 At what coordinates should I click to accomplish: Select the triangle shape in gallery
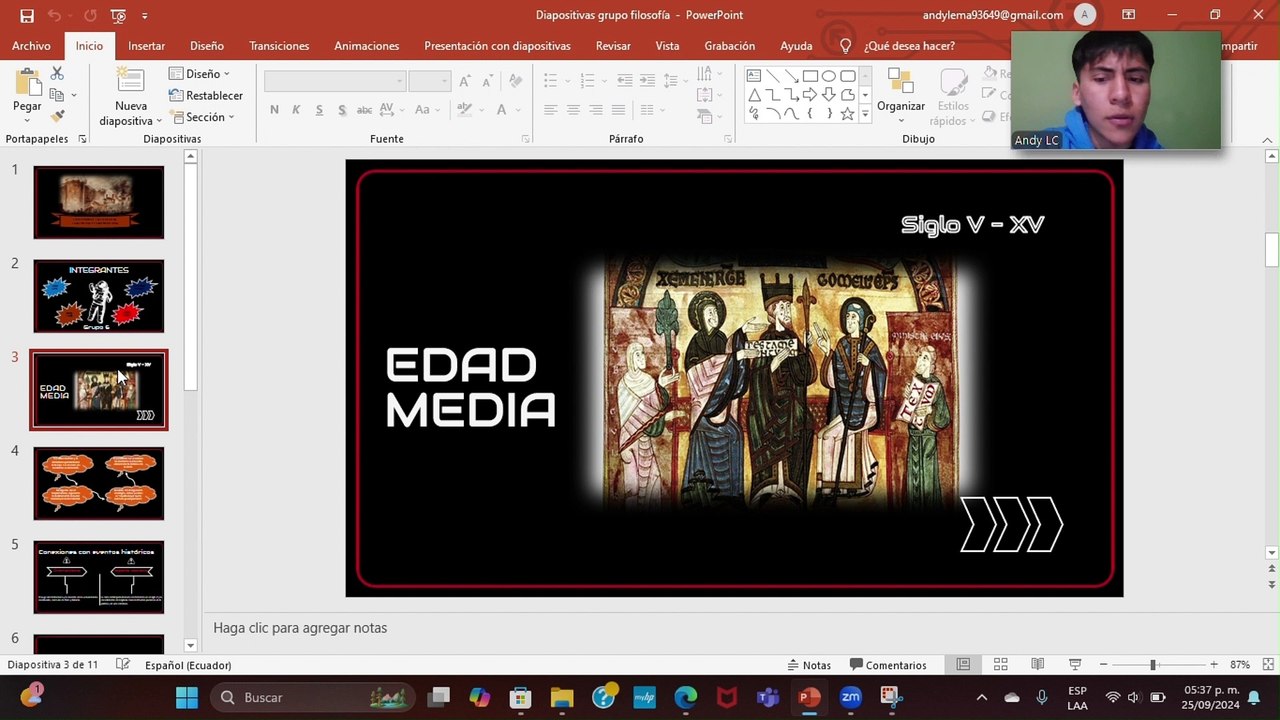pyautogui.click(x=754, y=95)
